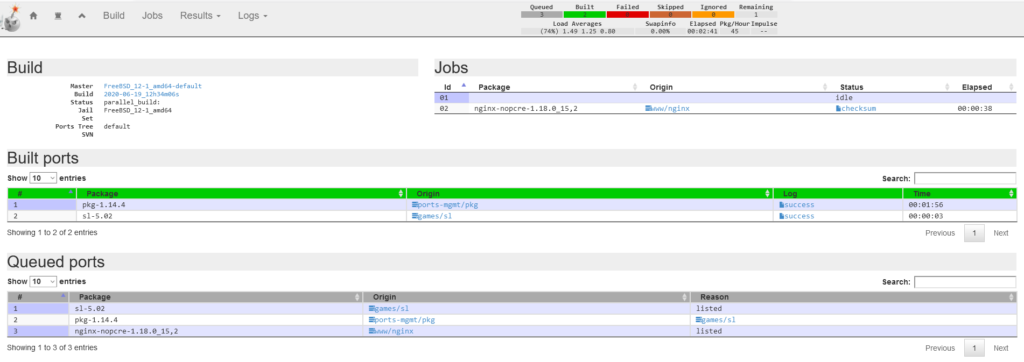This screenshot has width=1024, height=362.
Task: Open the Build menu item
Action: point(114,16)
